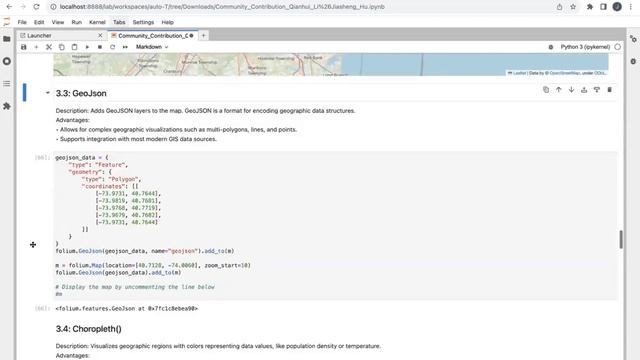
Task: Collapse the 3.3: GeoJson heading section
Action: click(48, 93)
